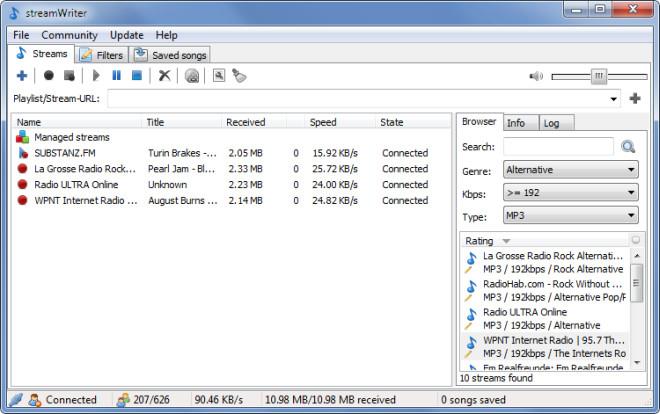Click the red record icon beside WPNT Internet Radio

click(22, 200)
